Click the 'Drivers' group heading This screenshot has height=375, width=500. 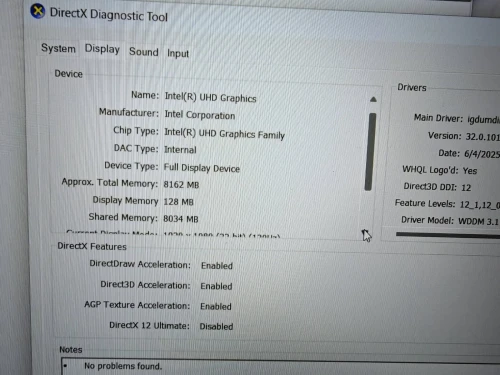click(x=412, y=88)
